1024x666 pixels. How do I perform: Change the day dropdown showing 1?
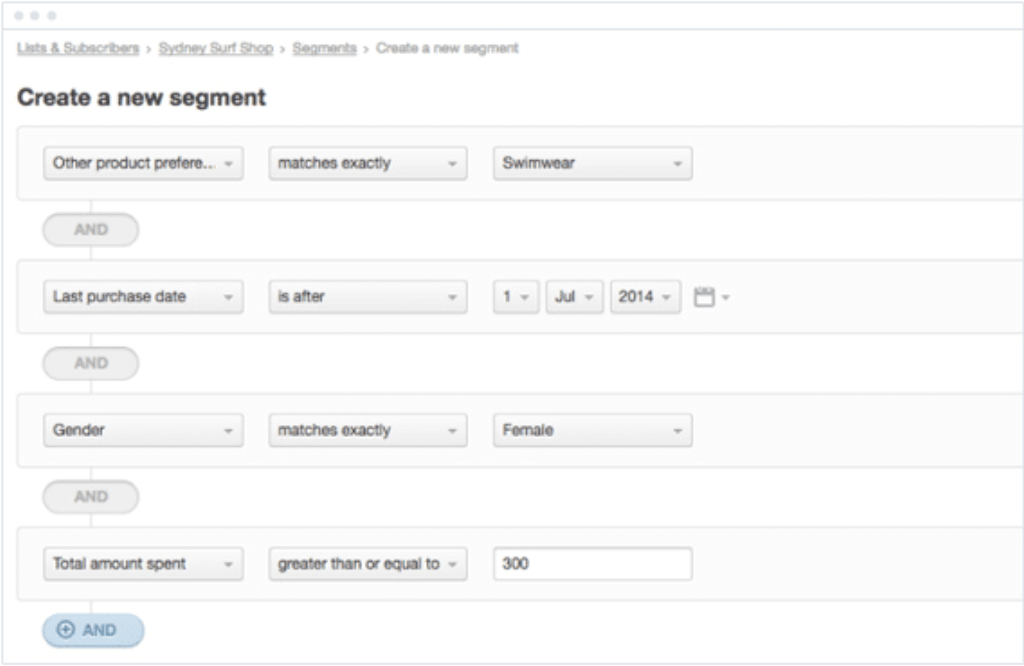coord(515,297)
